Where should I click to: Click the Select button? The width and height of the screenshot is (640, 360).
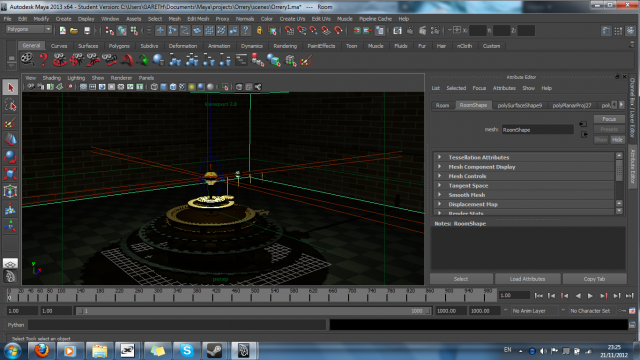[x=461, y=279]
